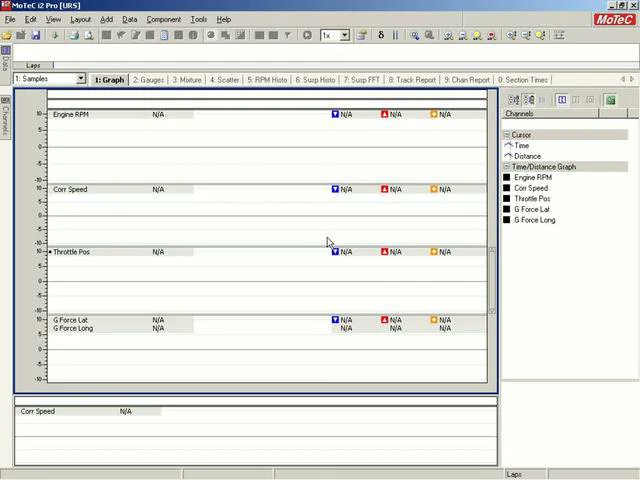640x480 pixels.
Task: Switch to the 4: Scatter tab
Action: 224,80
